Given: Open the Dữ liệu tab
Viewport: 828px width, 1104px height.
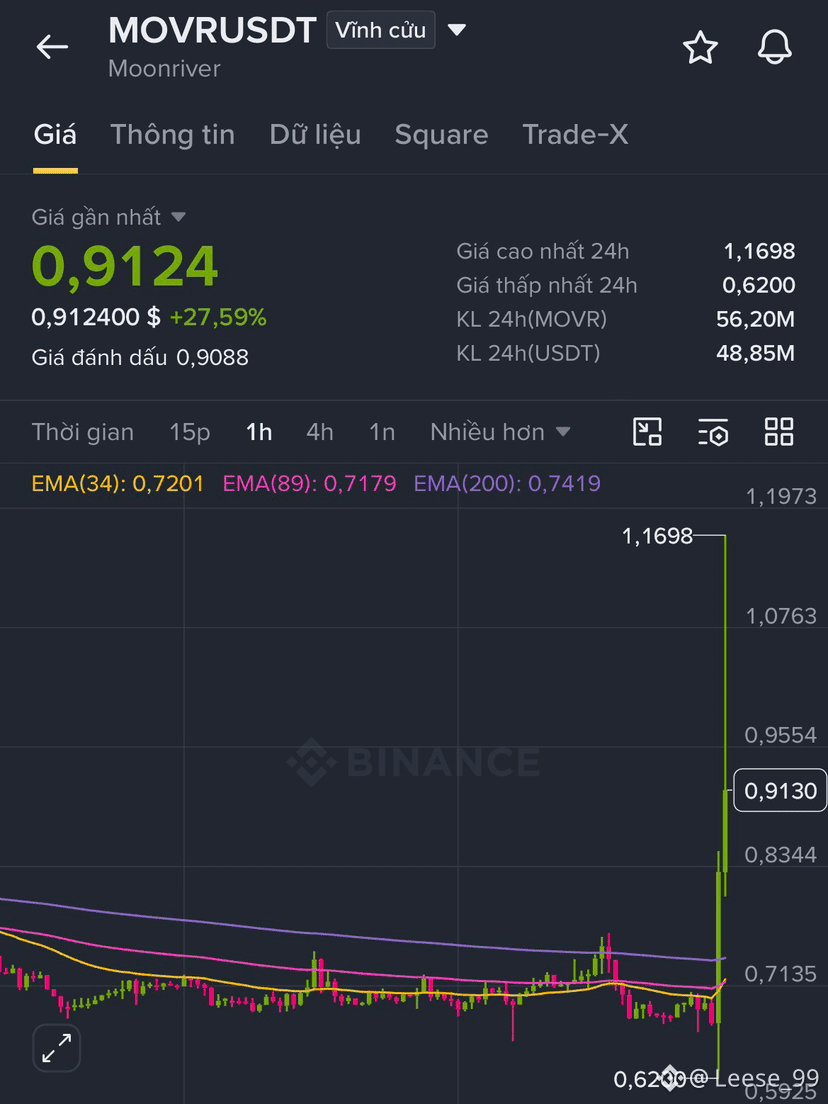Looking at the screenshot, I should click(315, 134).
